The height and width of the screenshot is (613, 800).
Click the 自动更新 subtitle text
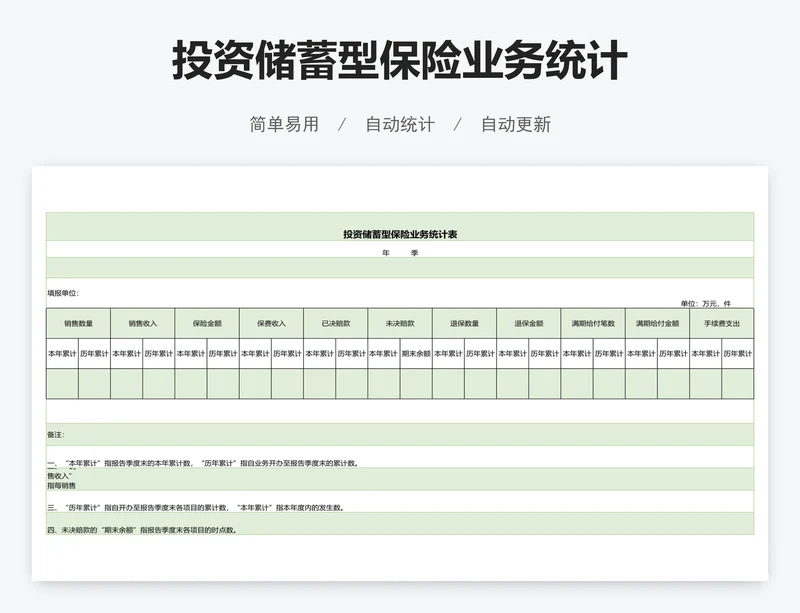point(516,125)
